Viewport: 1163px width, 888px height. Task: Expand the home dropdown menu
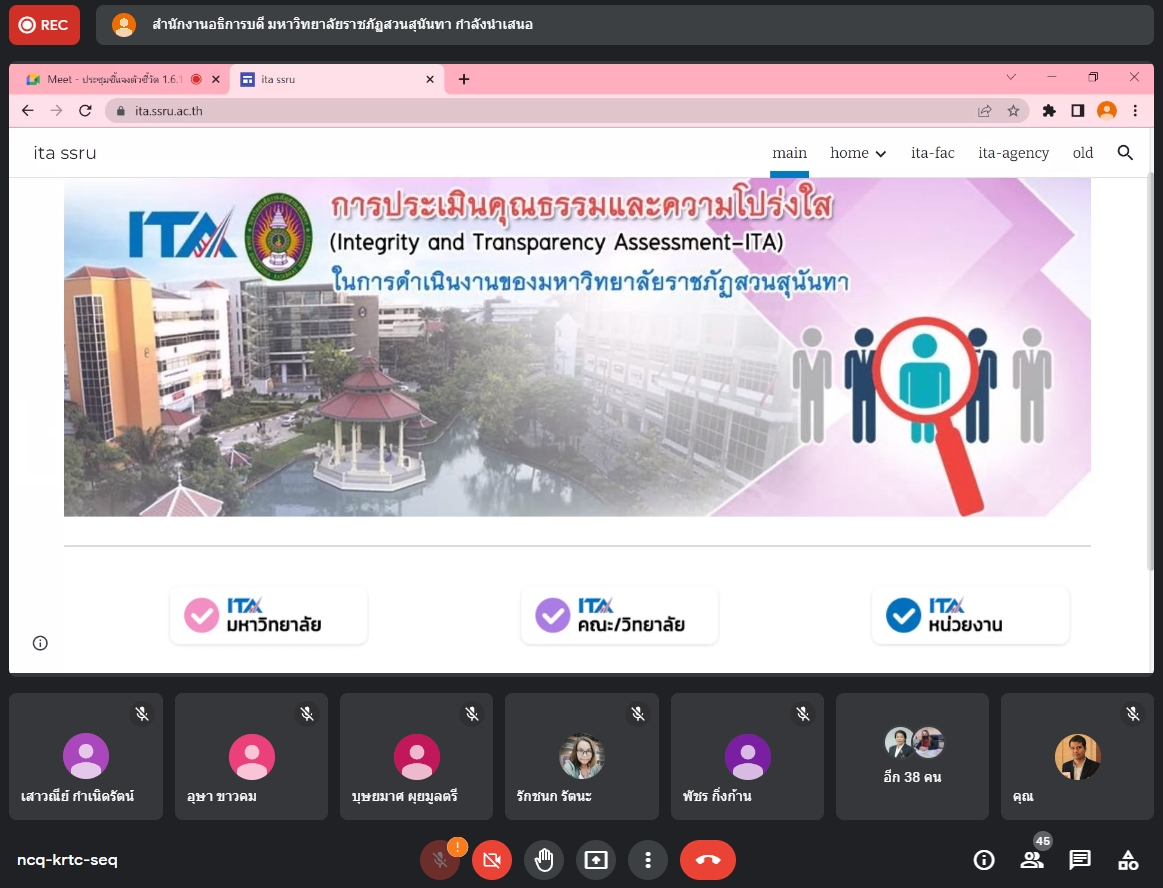(x=858, y=153)
